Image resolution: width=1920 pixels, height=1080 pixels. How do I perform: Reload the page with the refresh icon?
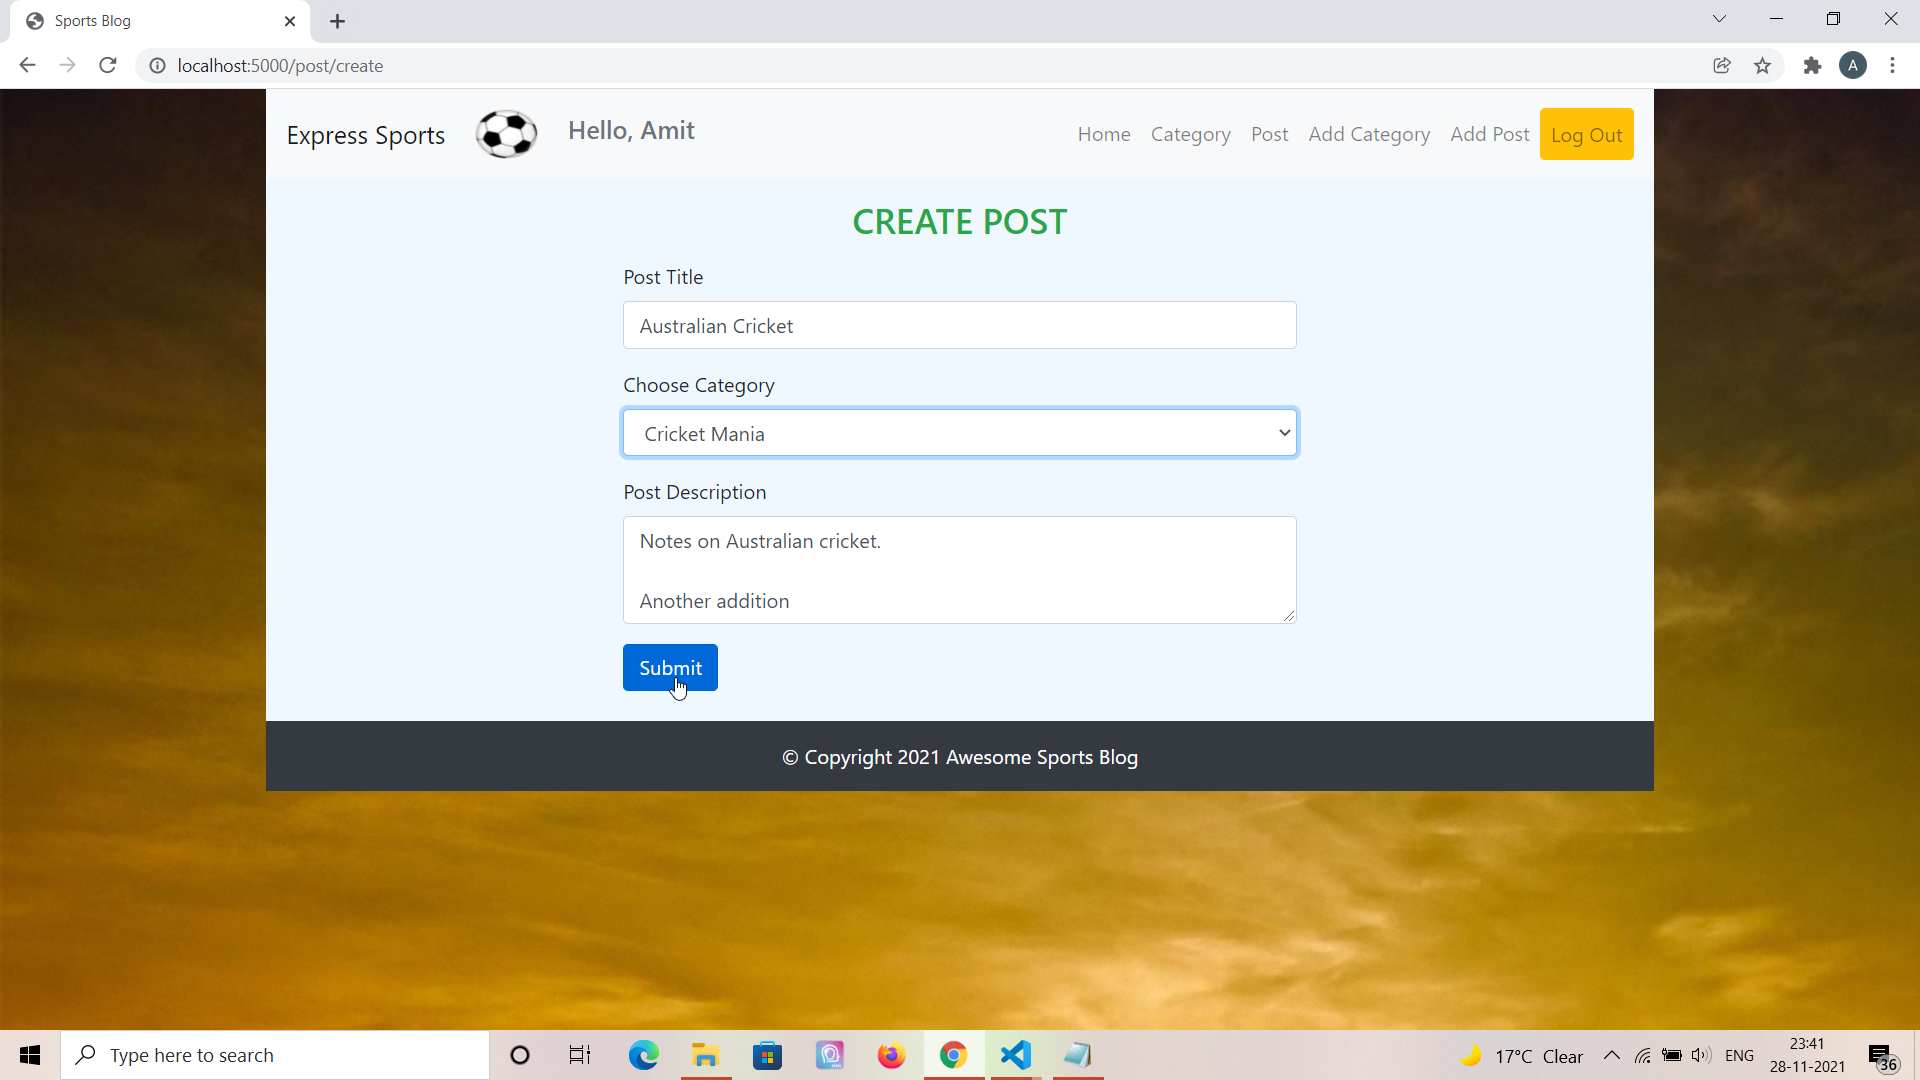click(108, 66)
